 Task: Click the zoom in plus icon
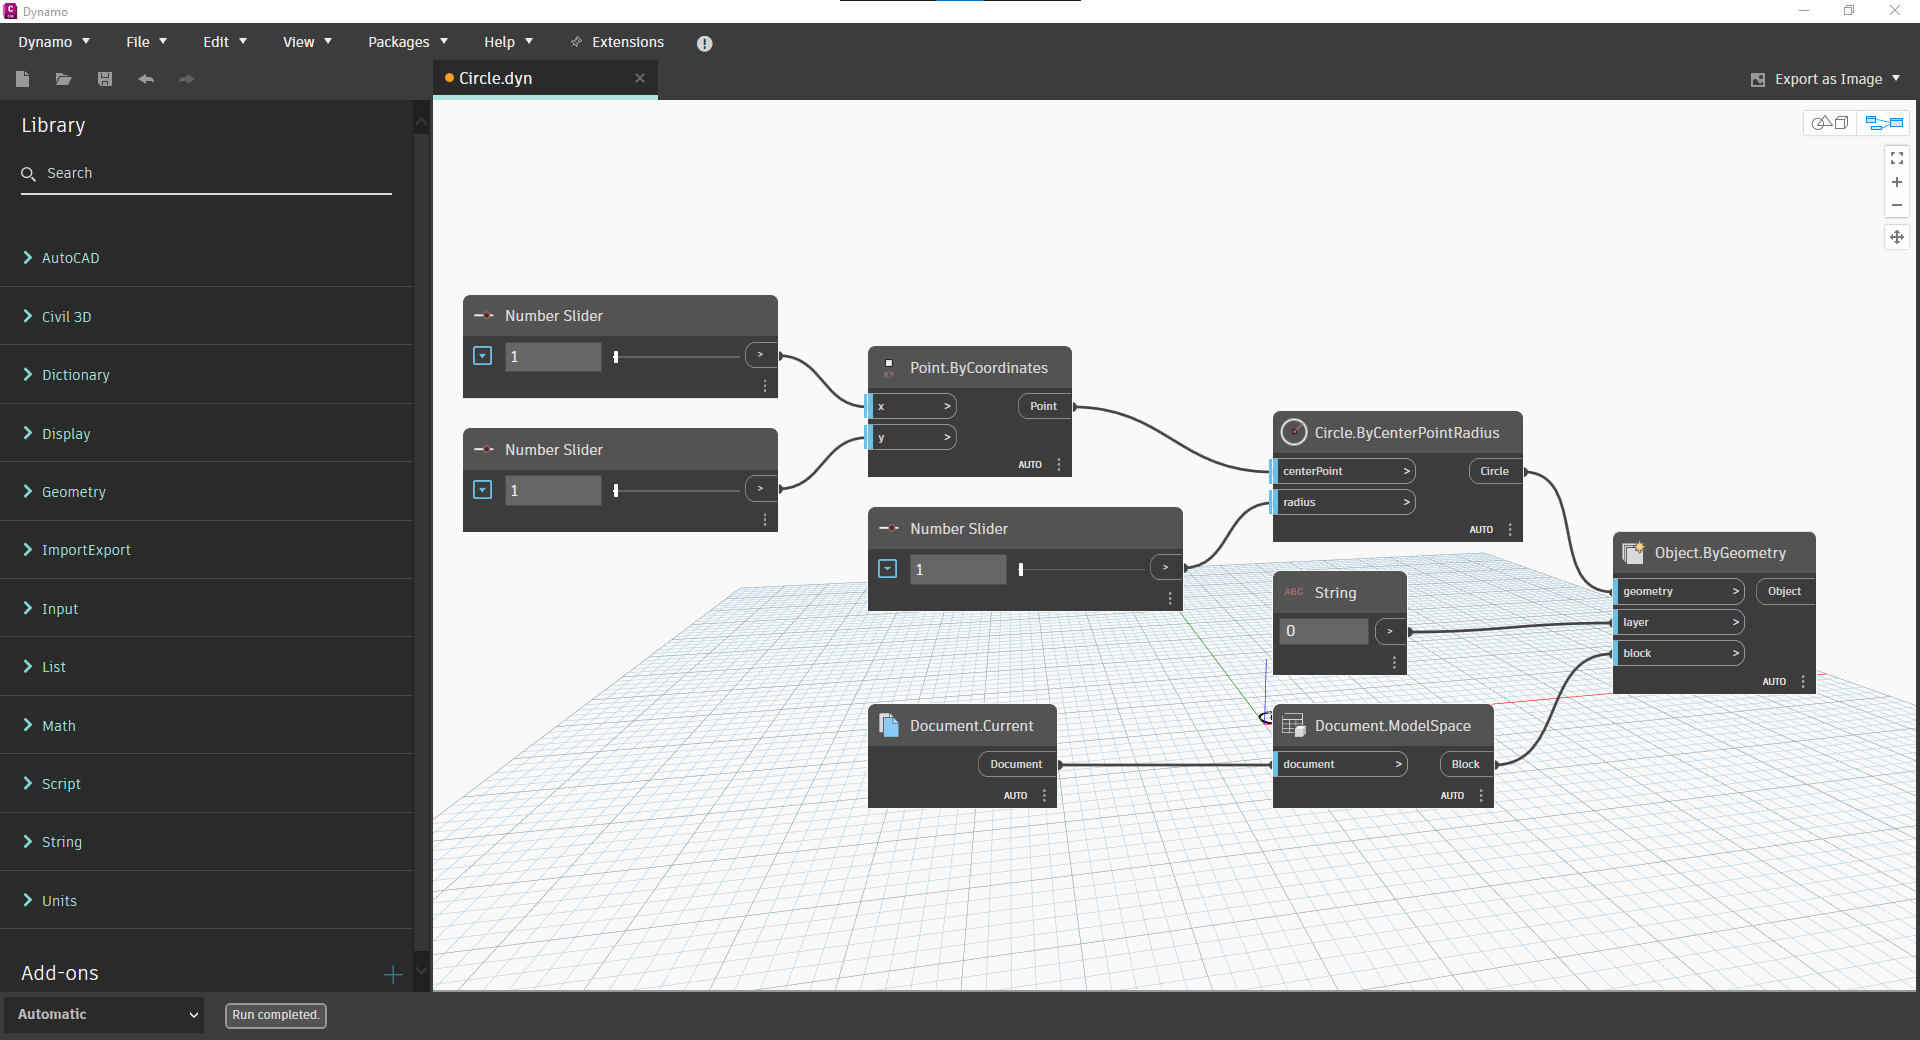(1896, 182)
